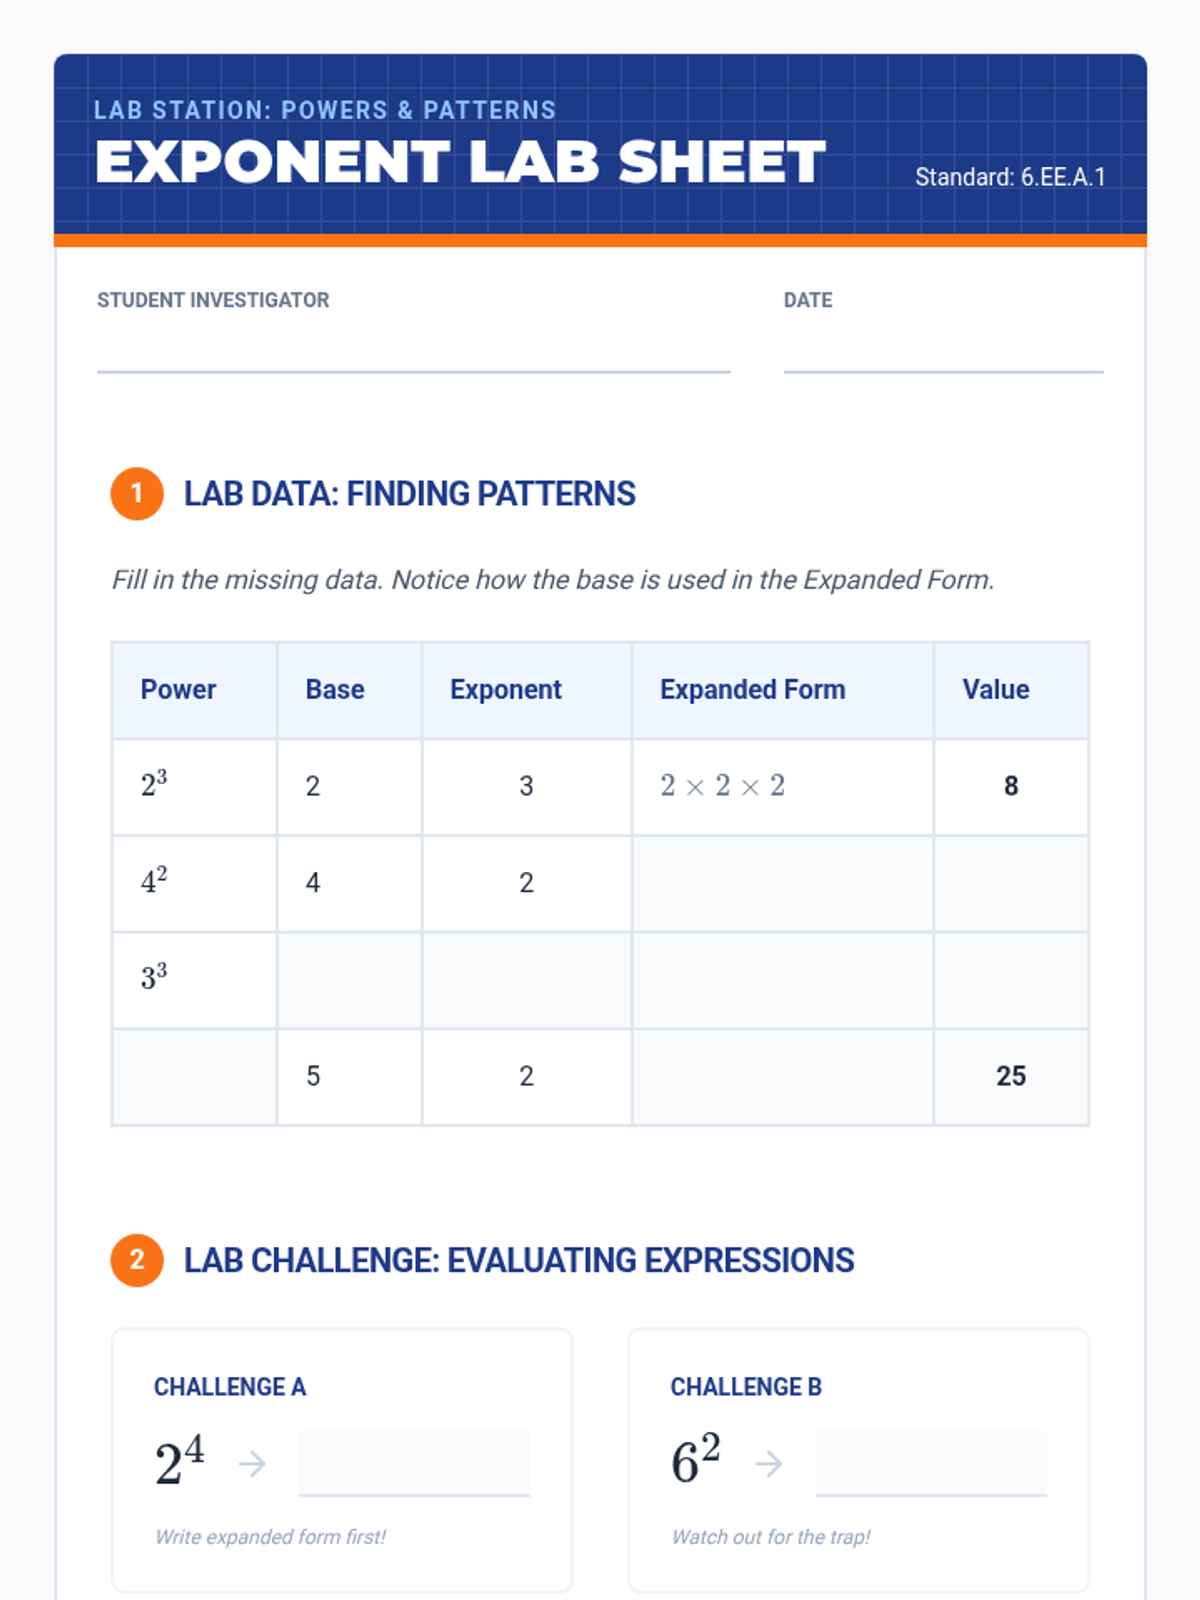This screenshot has height=1600, width=1200.
Task: Select the empty Expanded Form cell for 4²
Action: point(783,884)
